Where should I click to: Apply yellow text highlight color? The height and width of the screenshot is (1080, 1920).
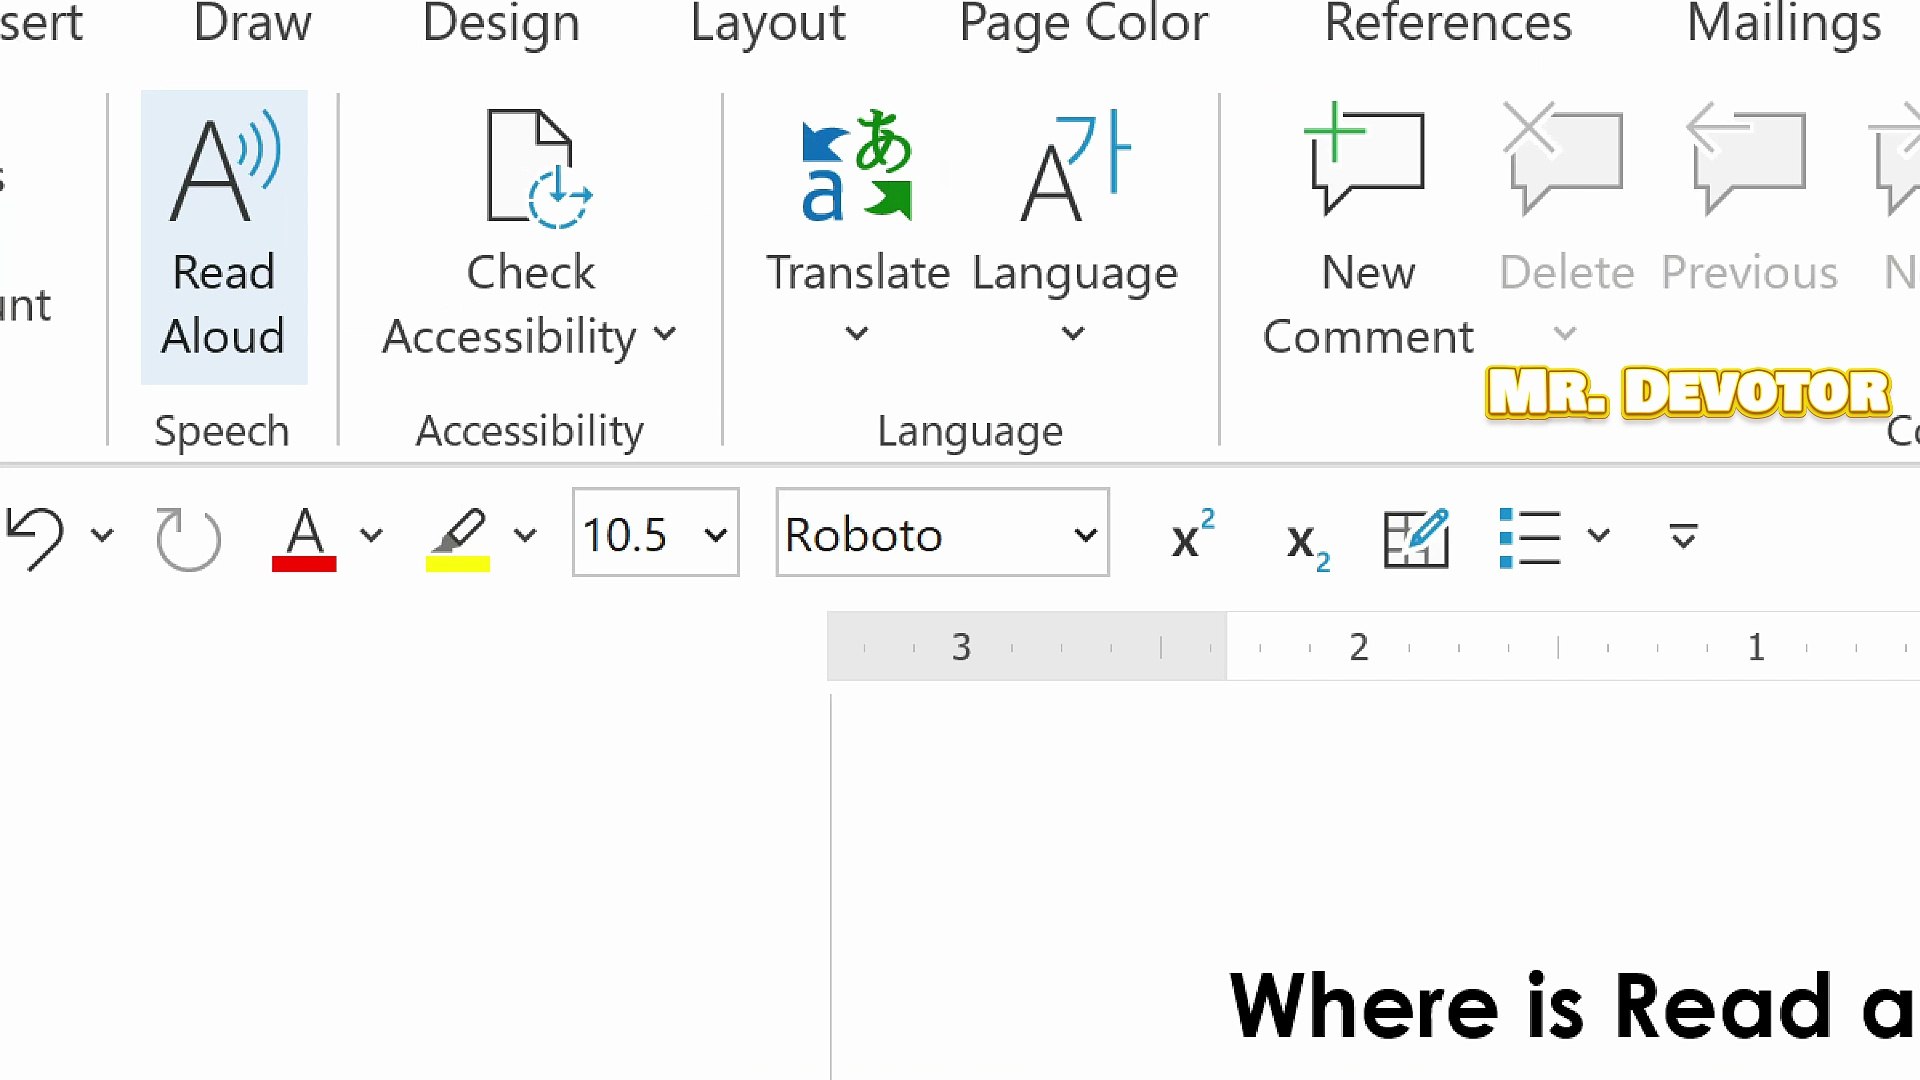click(458, 537)
